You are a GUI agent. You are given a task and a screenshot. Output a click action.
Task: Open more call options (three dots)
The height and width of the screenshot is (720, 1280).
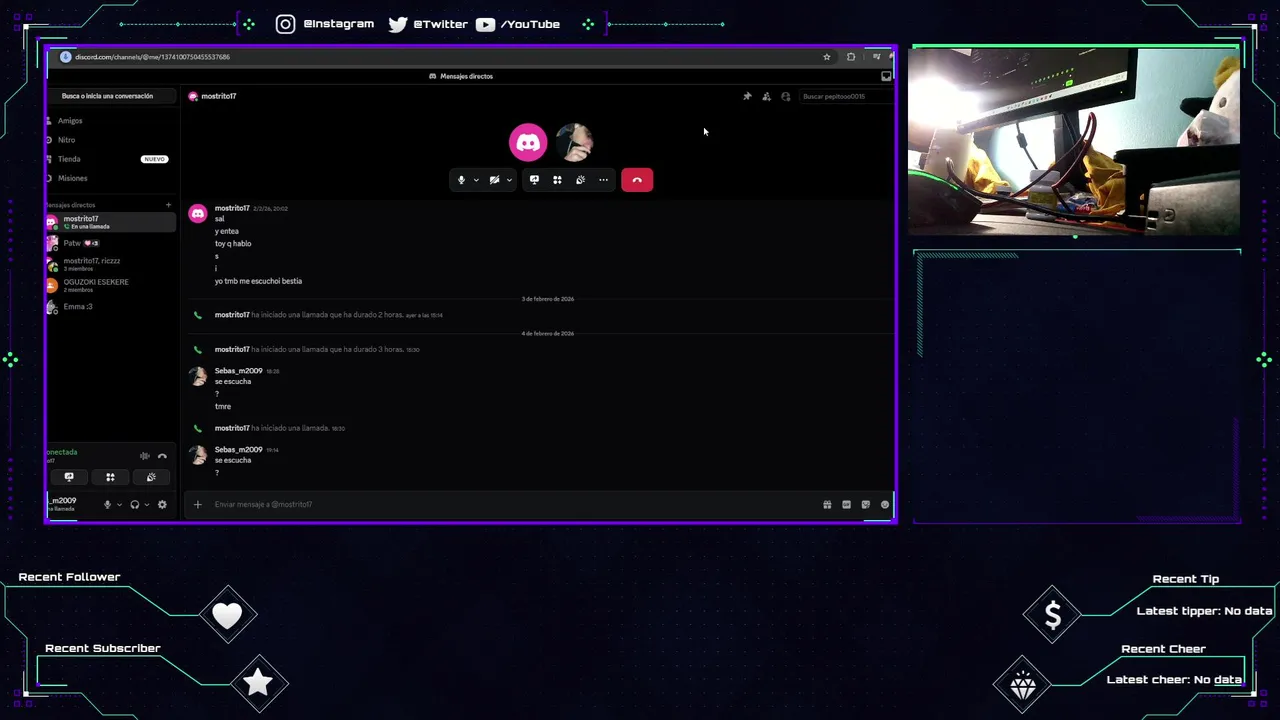click(603, 180)
